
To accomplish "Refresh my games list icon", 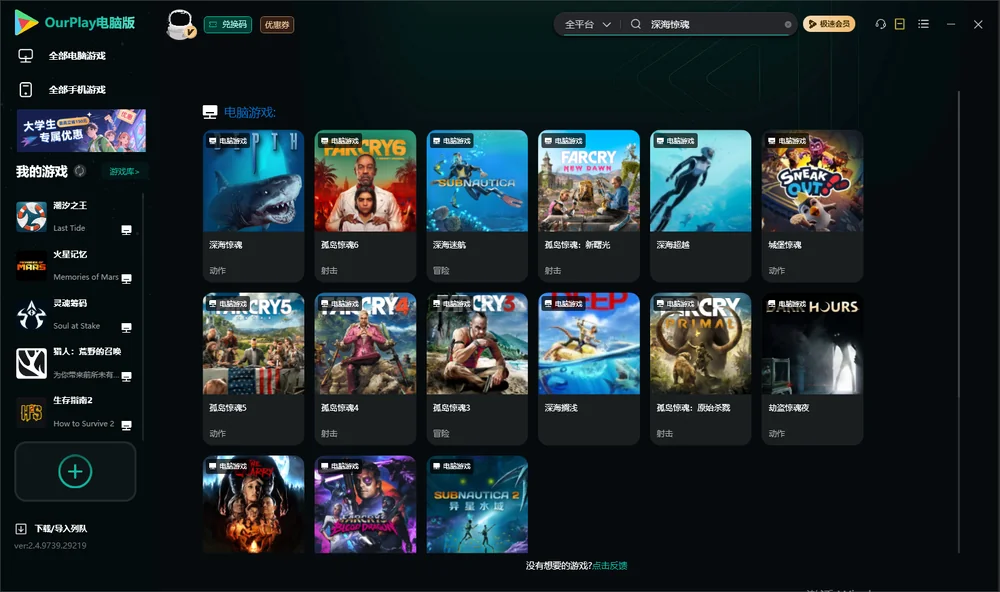I will tap(80, 171).
